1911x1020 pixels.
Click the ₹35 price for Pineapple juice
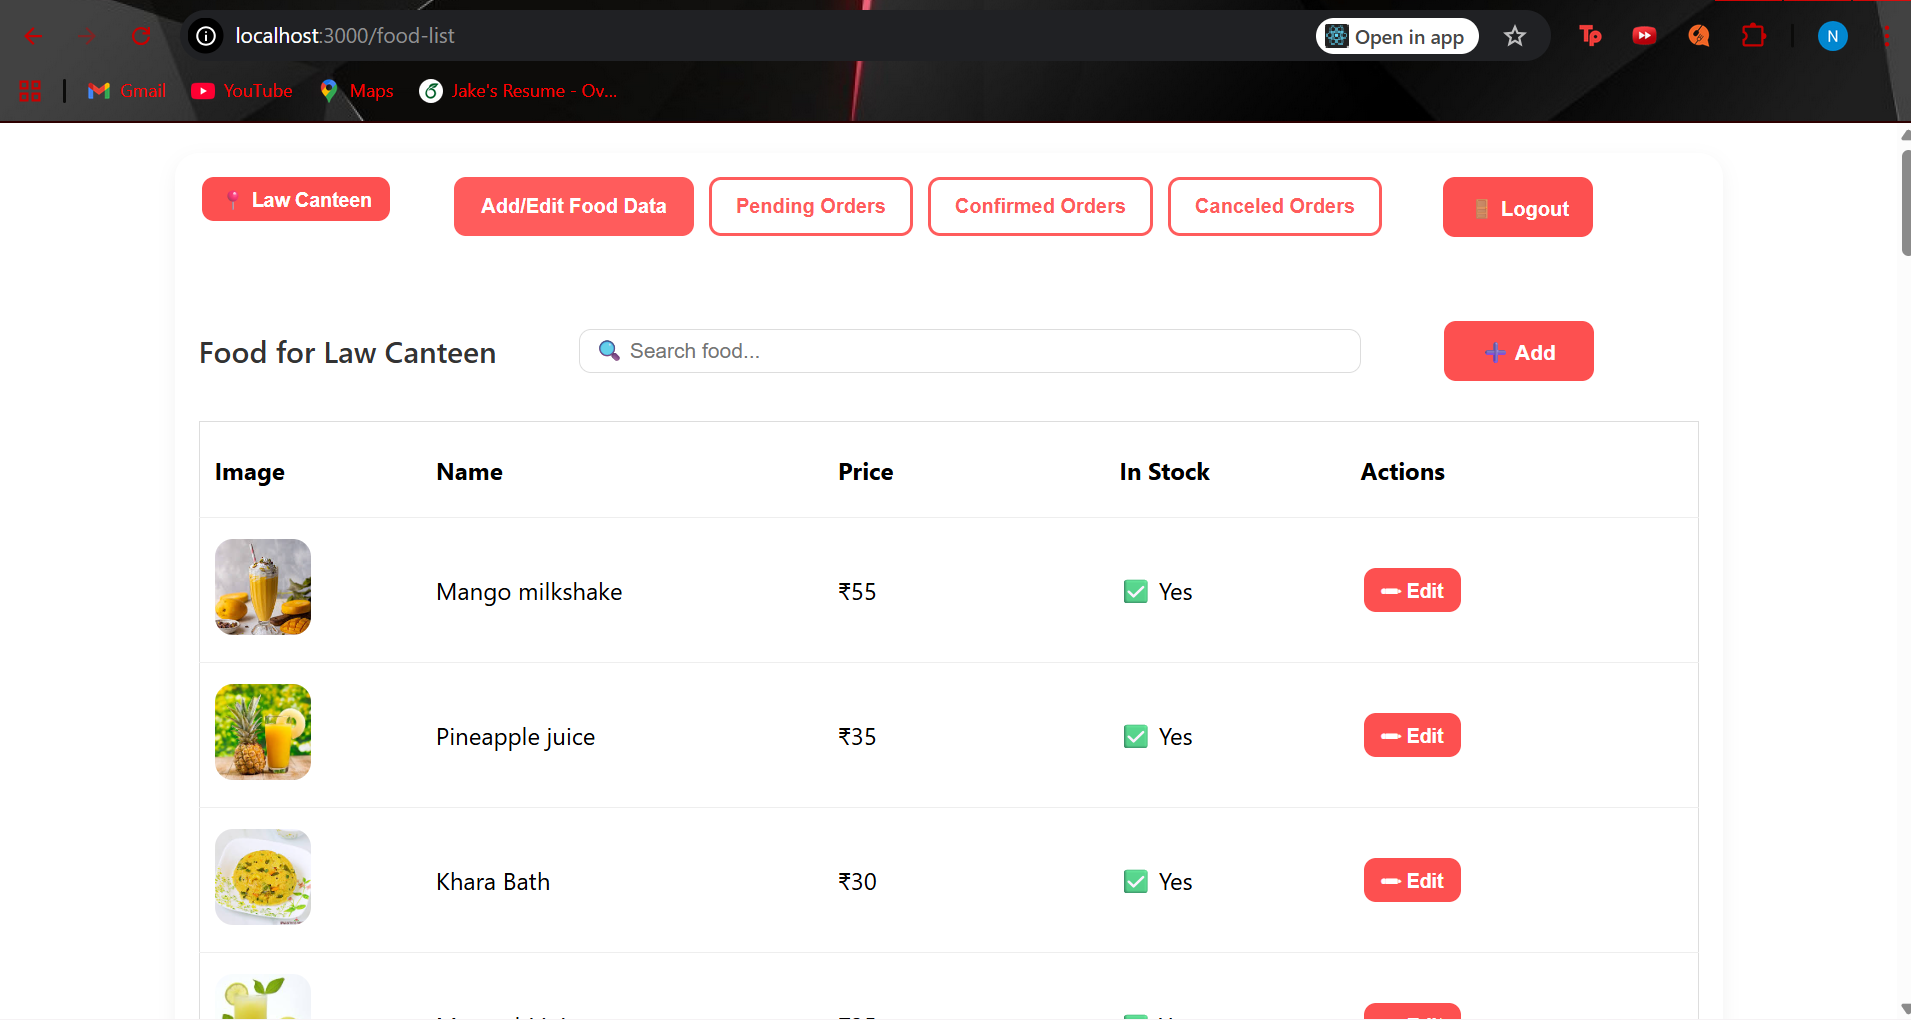click(857, 737)
